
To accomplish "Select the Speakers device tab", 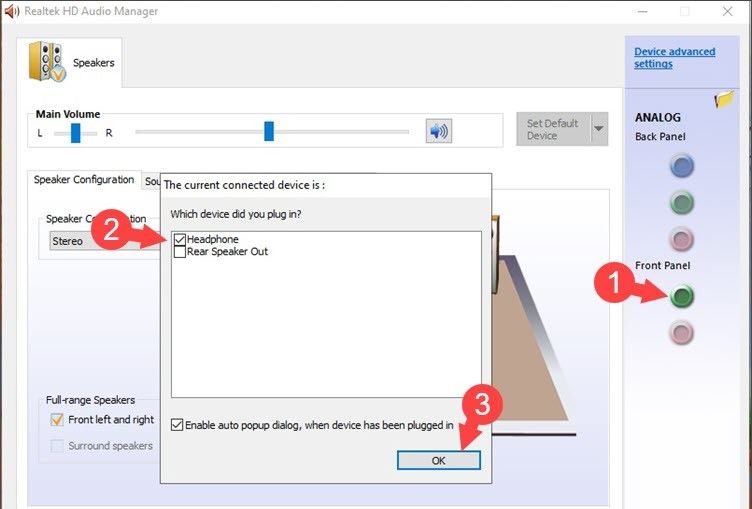I will point(70,62).
